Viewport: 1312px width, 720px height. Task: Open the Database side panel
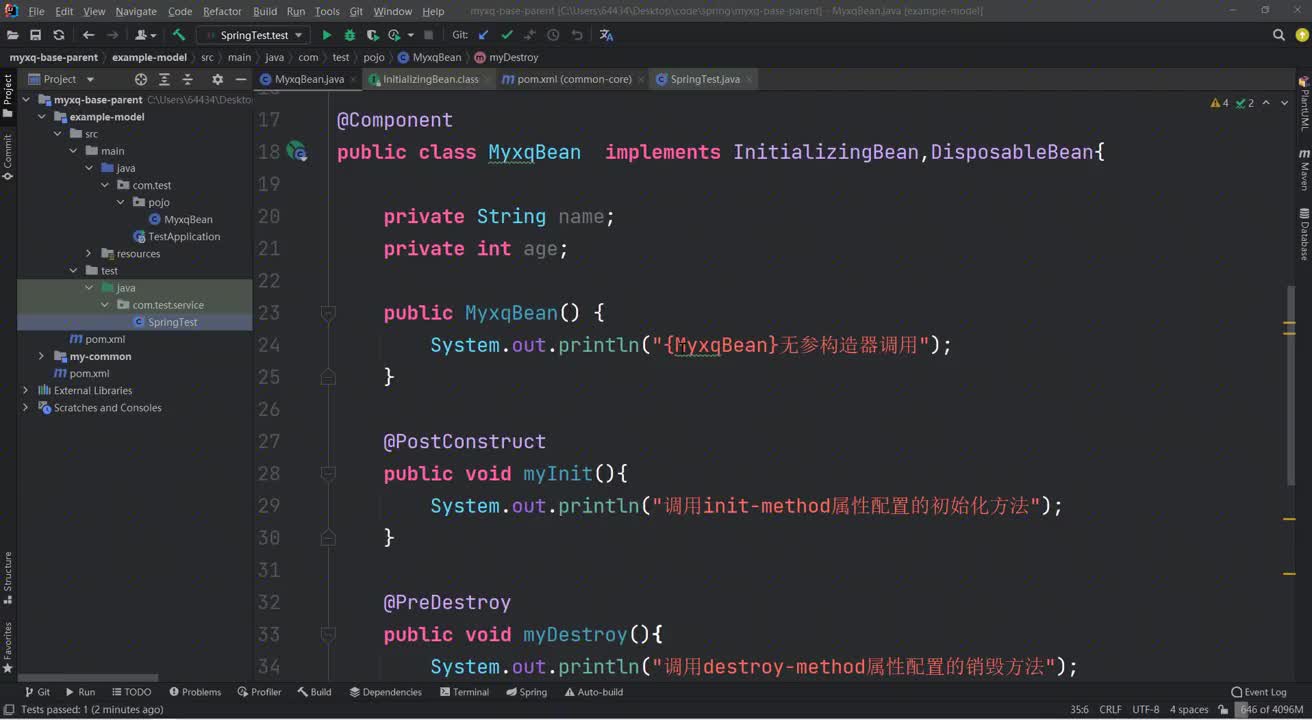[x=1304, y=234]
